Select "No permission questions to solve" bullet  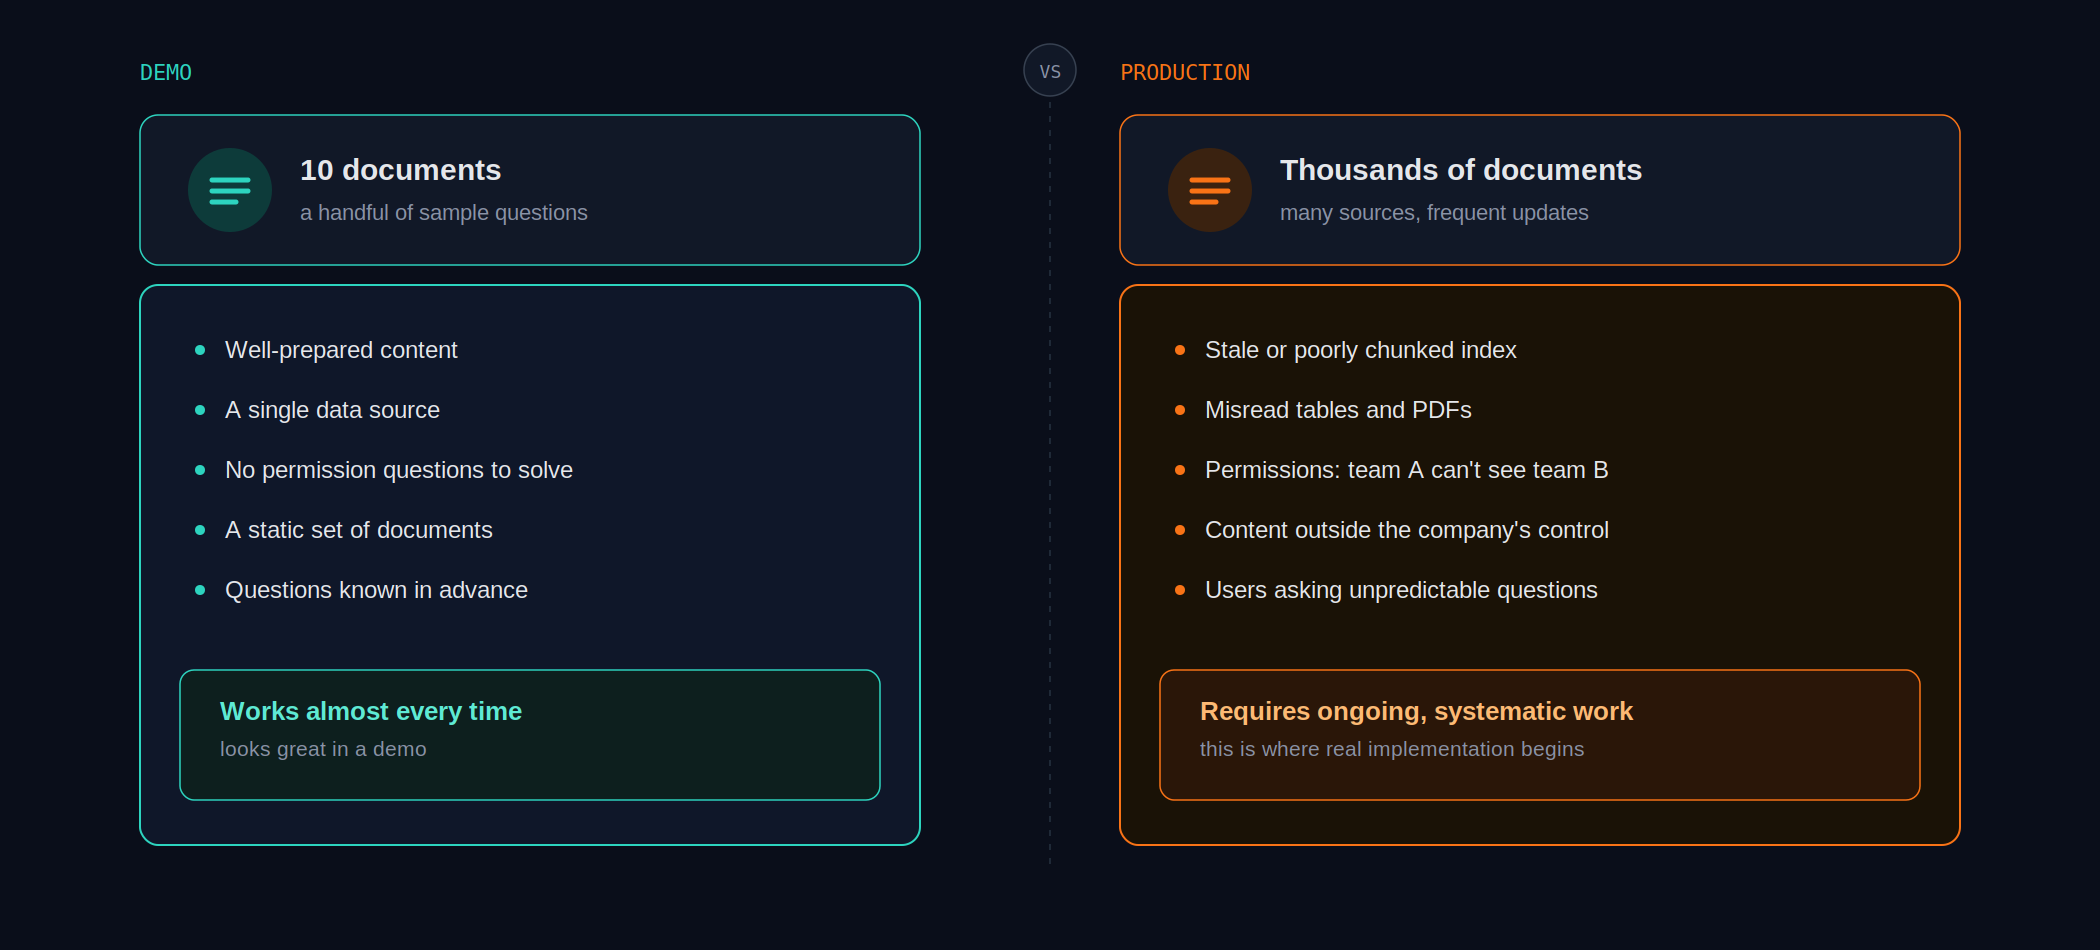(x=399, y=470)
